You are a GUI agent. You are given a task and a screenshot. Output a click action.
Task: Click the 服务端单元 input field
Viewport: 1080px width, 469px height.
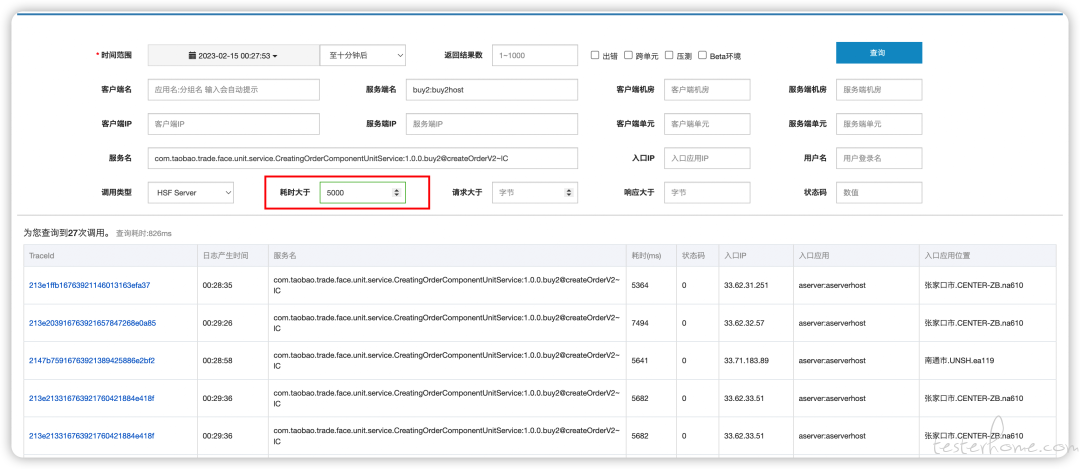pyautogui.click(x=879, y=124)
